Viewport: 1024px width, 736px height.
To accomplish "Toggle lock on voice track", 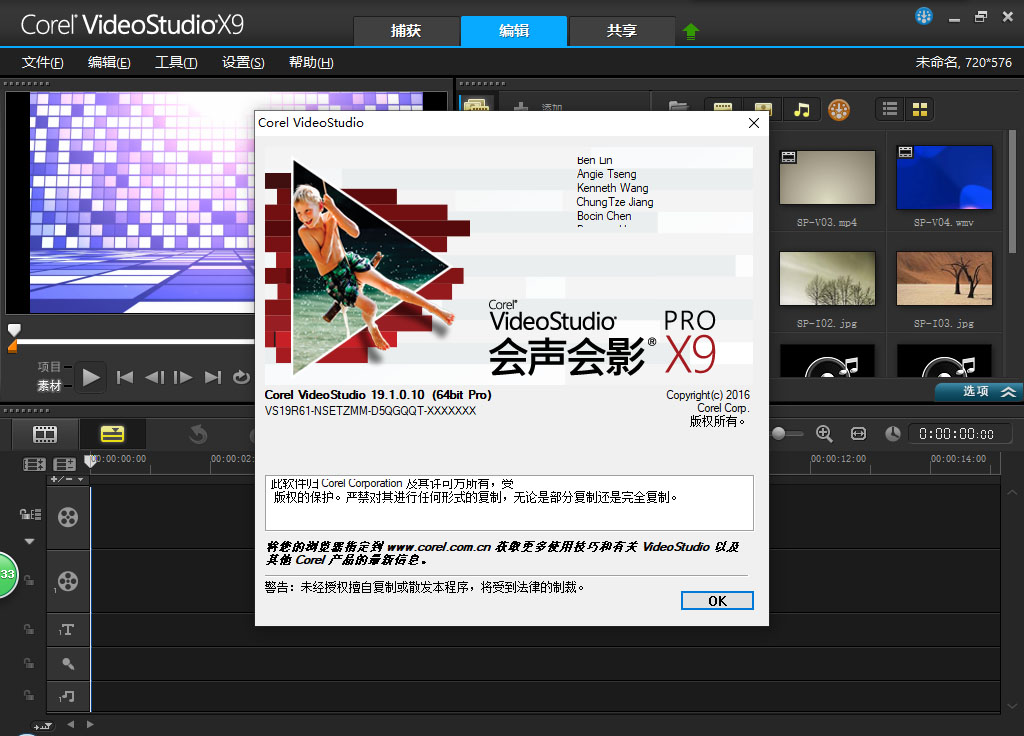I will click(x=29, y=664).
